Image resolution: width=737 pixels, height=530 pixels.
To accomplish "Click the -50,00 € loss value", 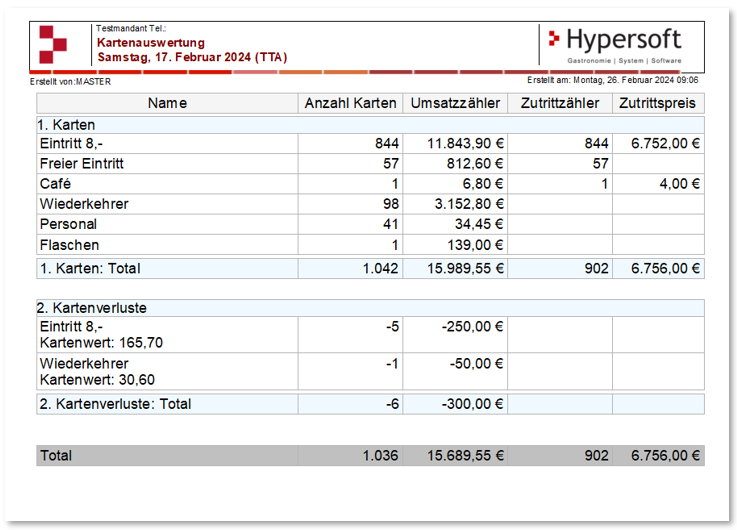I will [477, 364].
